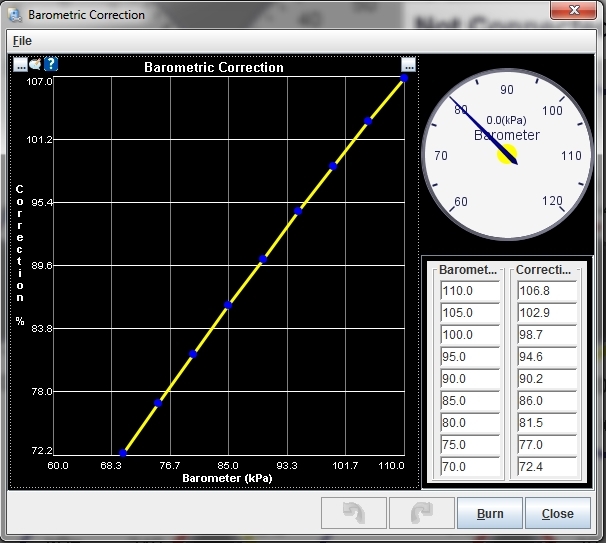This screenshot has width=606, height=543.
Task: Click the Correction 106.8 field
Action: [x=547, y=291]
